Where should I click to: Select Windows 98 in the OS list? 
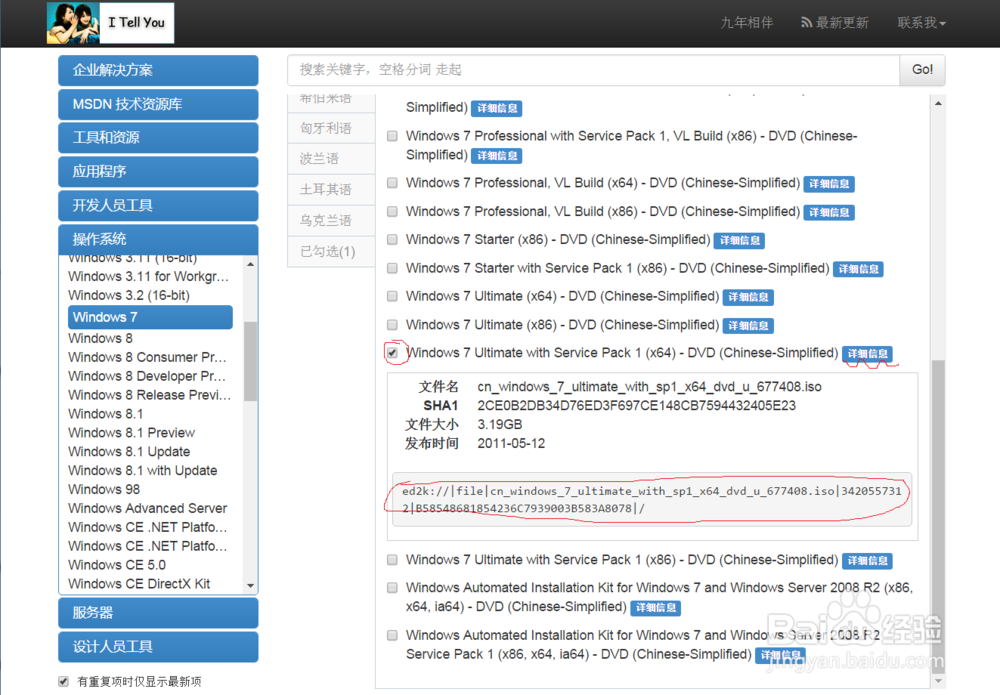click(x=104, y=489)
